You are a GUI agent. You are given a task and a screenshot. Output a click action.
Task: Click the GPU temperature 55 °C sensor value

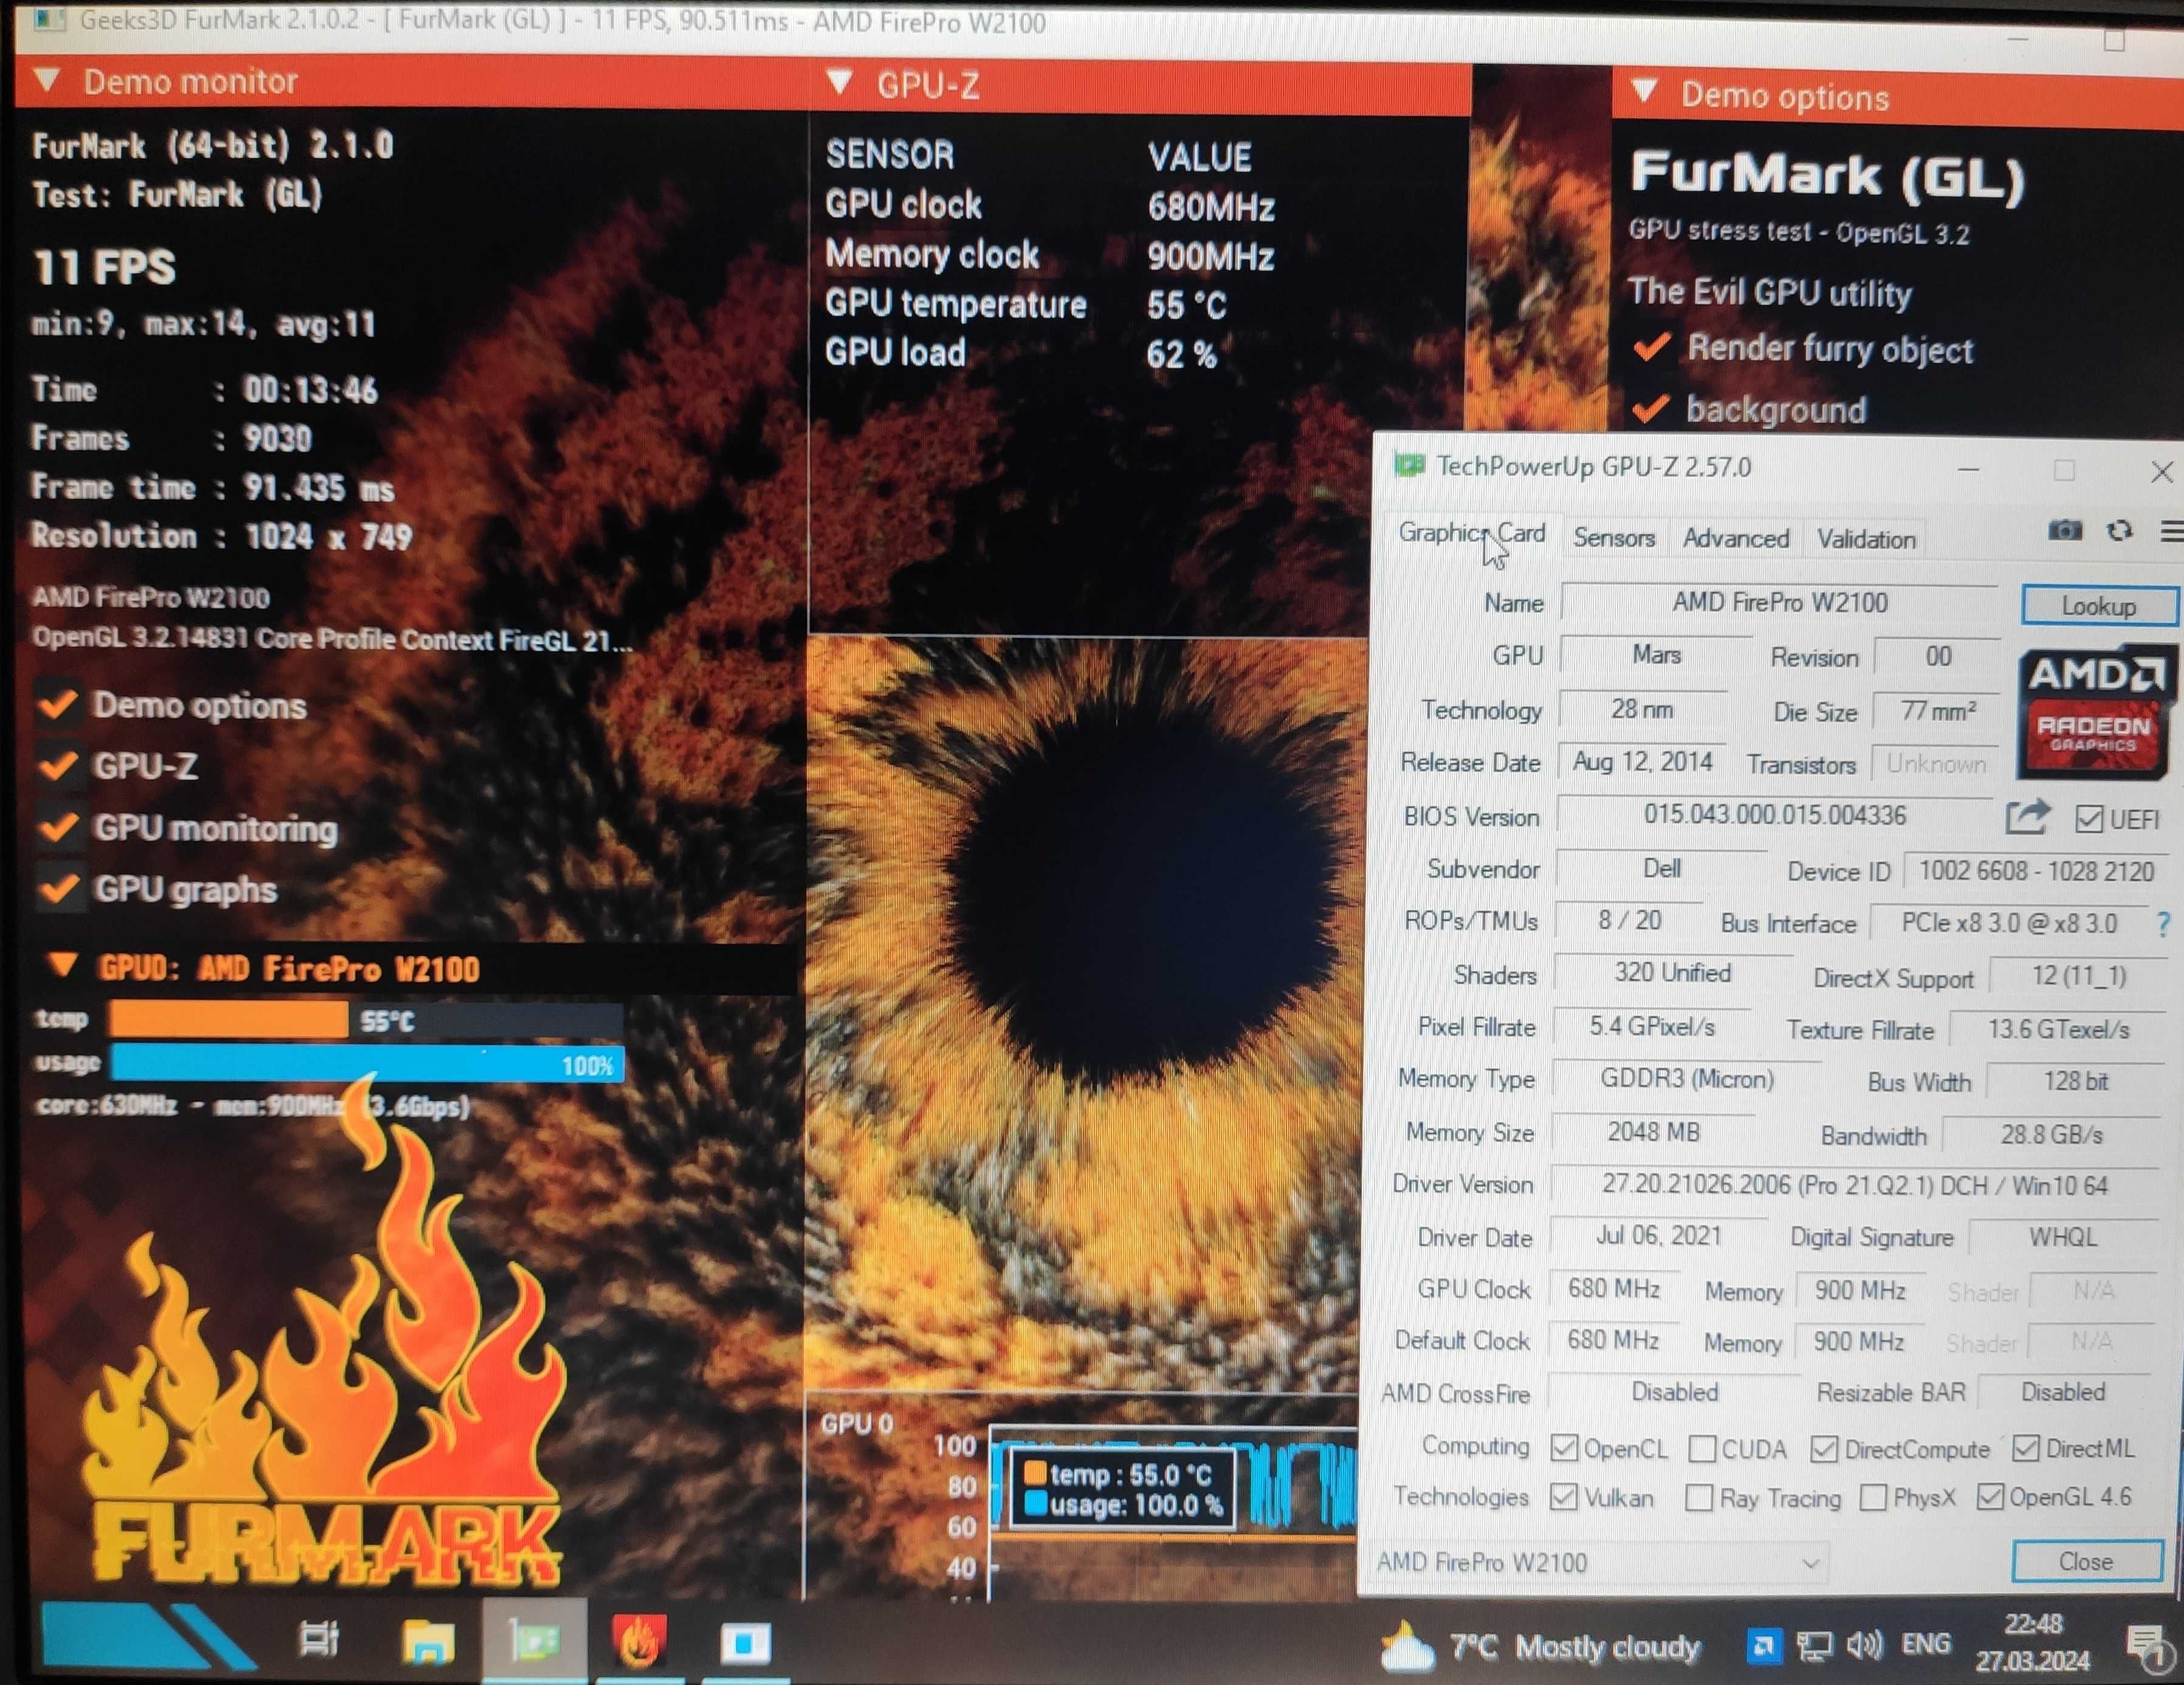click(1186, 305)
